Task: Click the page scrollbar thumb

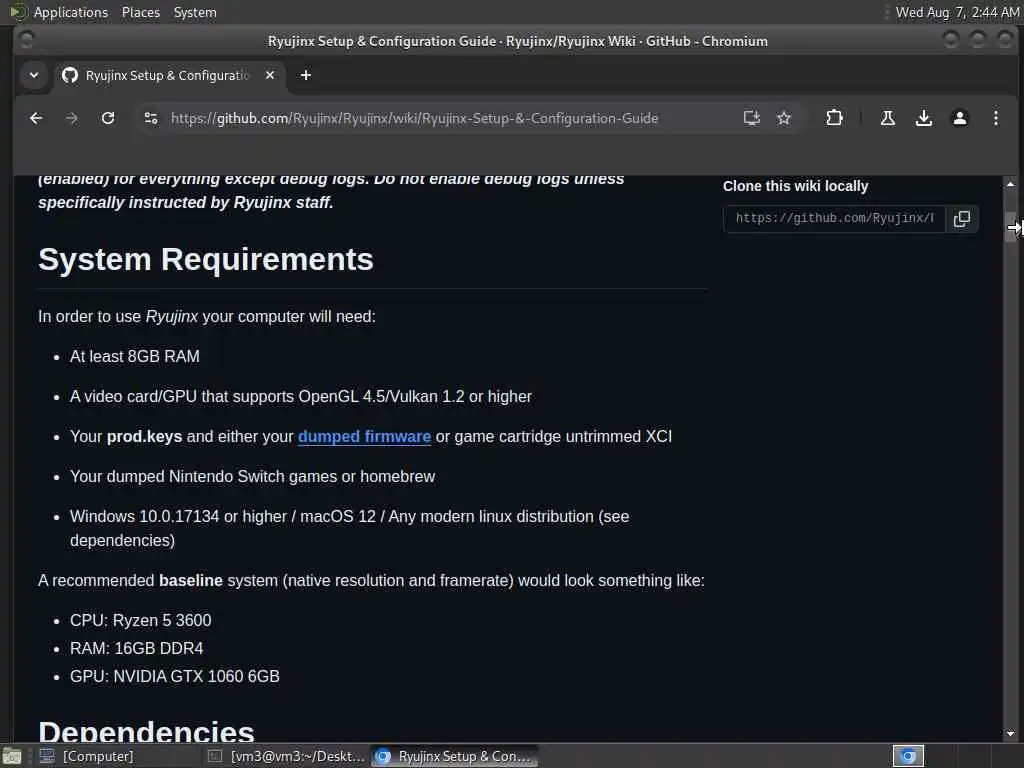Action: (x=1010, y=227)
